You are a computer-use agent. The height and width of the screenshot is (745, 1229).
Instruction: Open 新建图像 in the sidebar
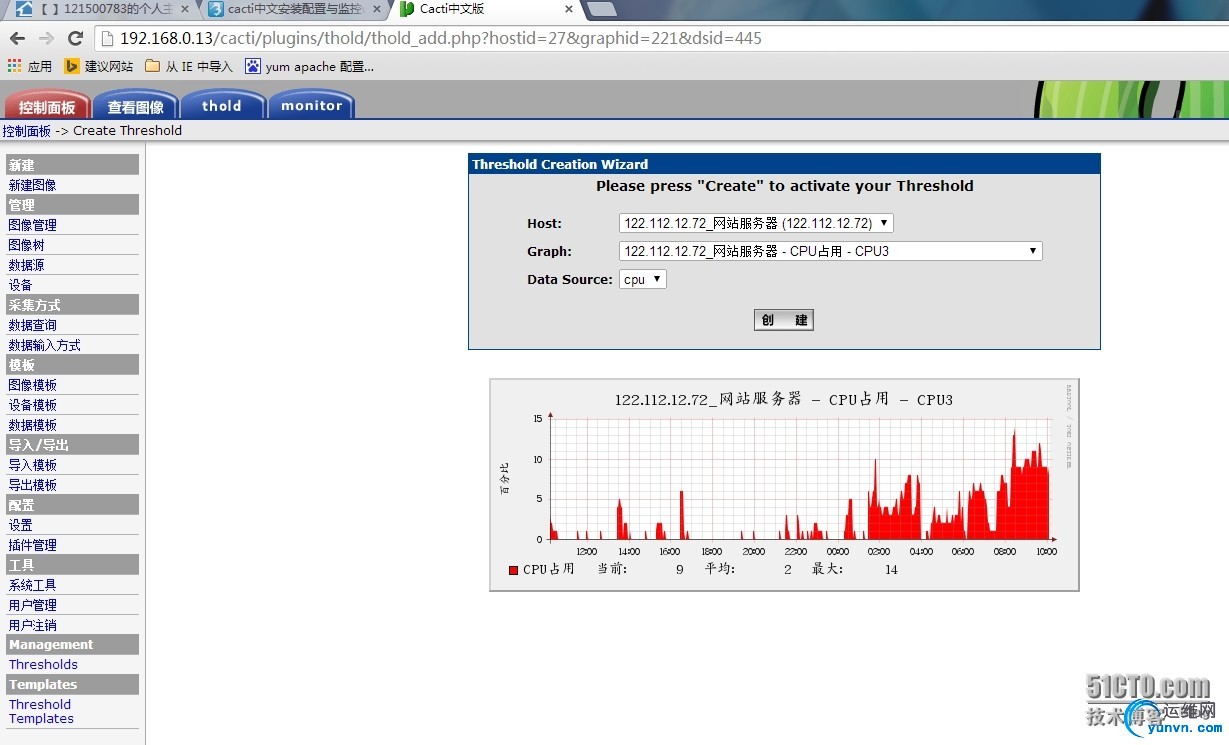(33, 185)
